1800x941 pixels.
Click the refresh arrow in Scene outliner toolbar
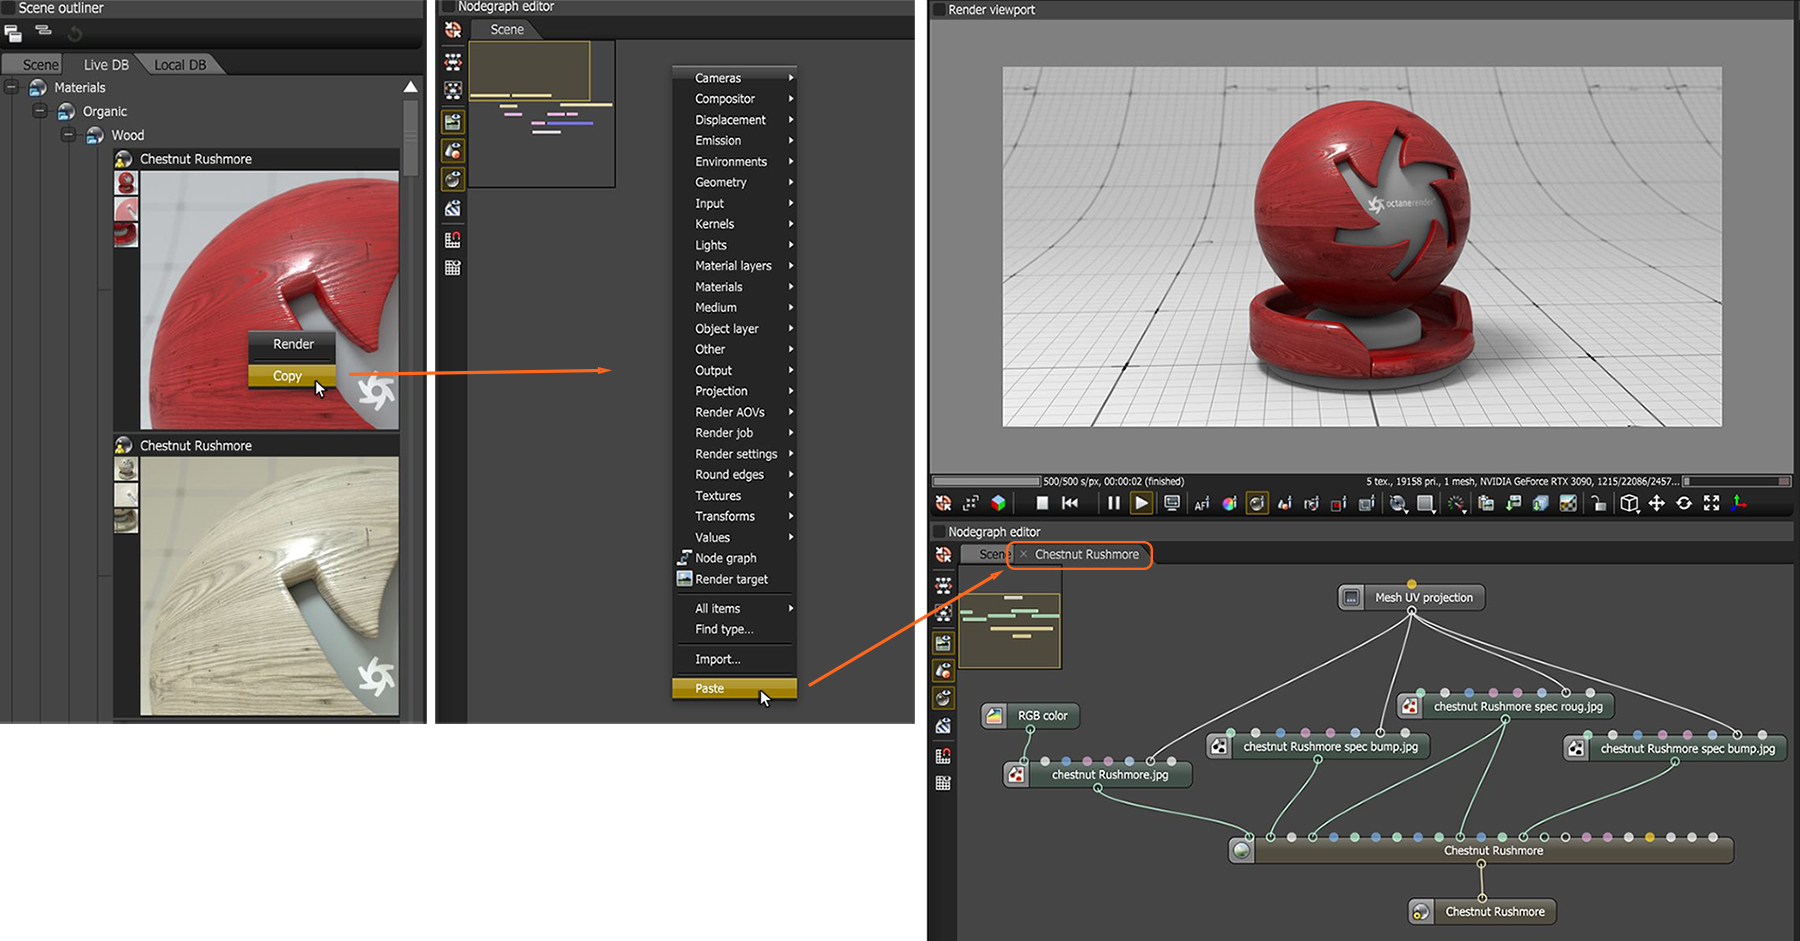point(75,33)
